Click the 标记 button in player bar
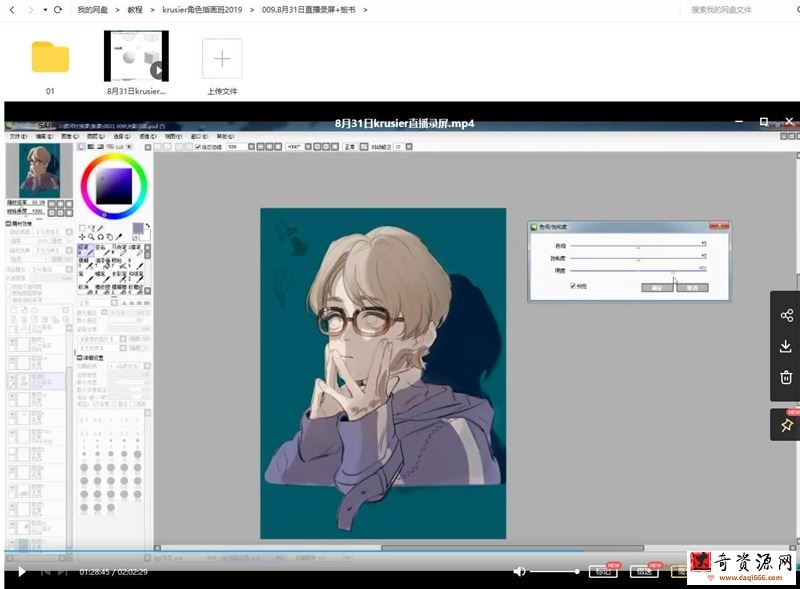This screenshot has width=800, height=589. pyautogui.click(x=603, y=572)
